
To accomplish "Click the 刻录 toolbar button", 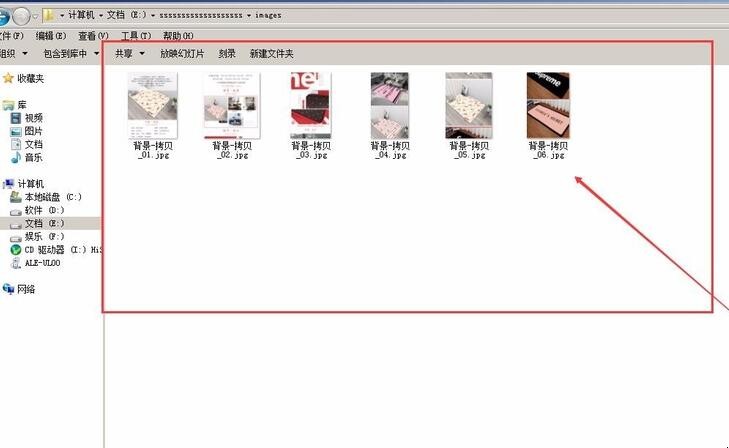I will pyautogui.click(x=227, y=53).
